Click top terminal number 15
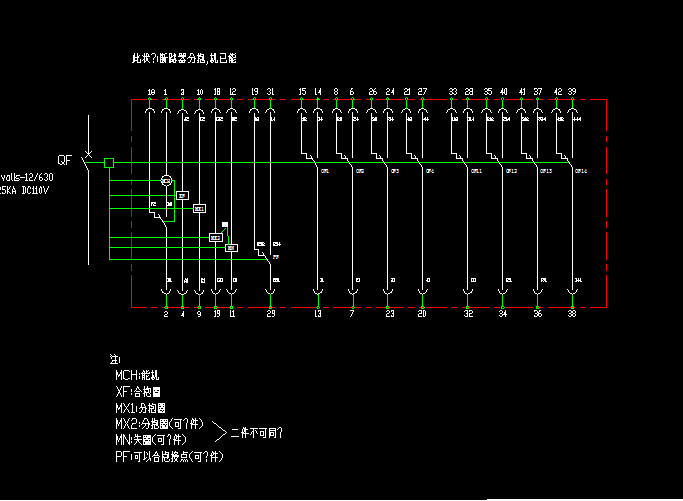 [x=302, y=91]
